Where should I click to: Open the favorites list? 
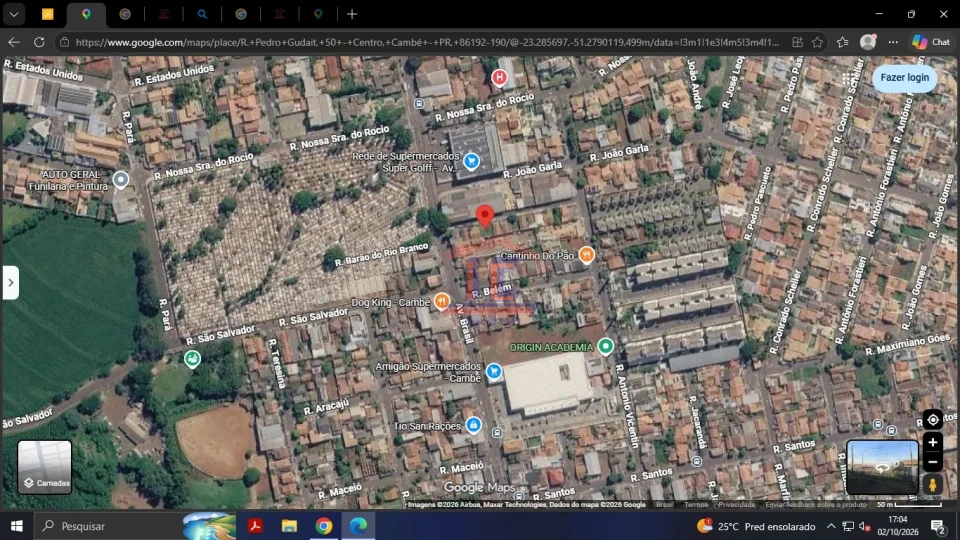tap(843, 42)
